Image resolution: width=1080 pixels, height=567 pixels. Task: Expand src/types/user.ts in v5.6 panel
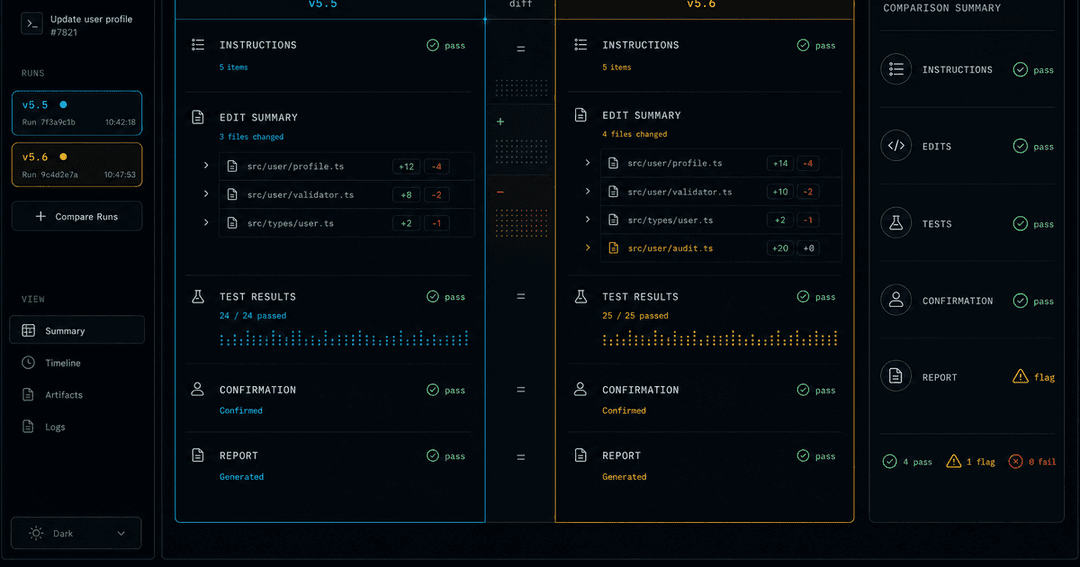coord(588,219)
